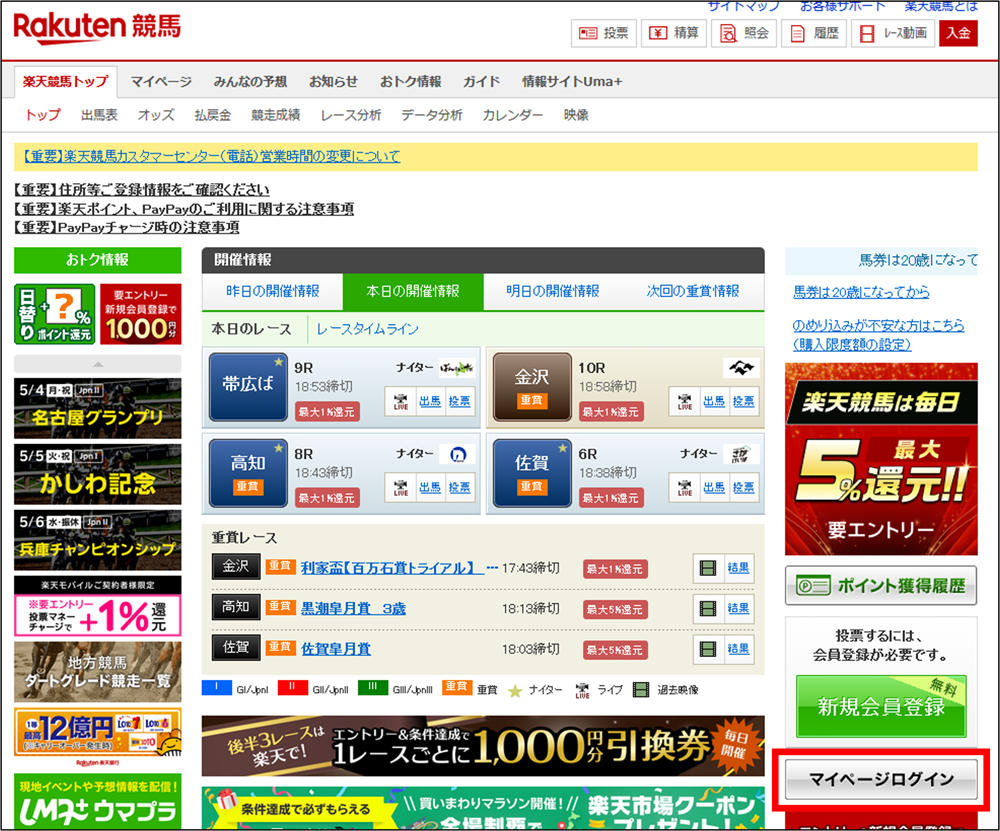Click the 精算 header button
Viewport: 1000px width, 831px height.
tap(674, 33)
